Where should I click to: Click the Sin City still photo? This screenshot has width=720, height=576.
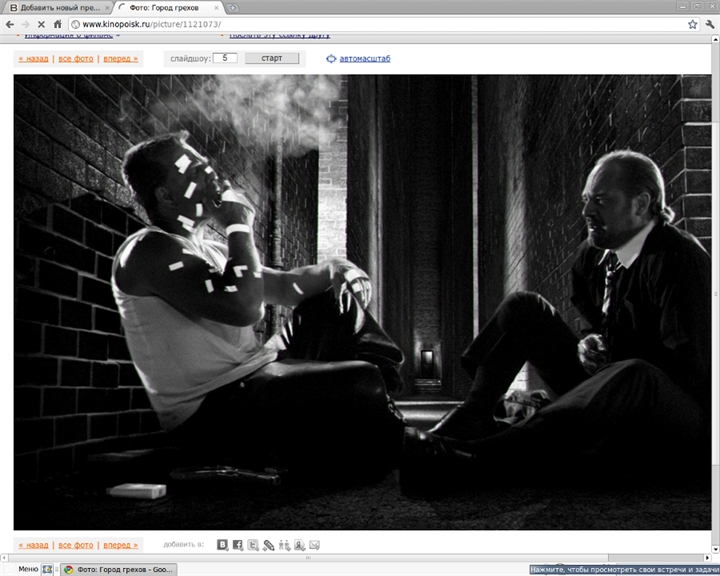362,302
